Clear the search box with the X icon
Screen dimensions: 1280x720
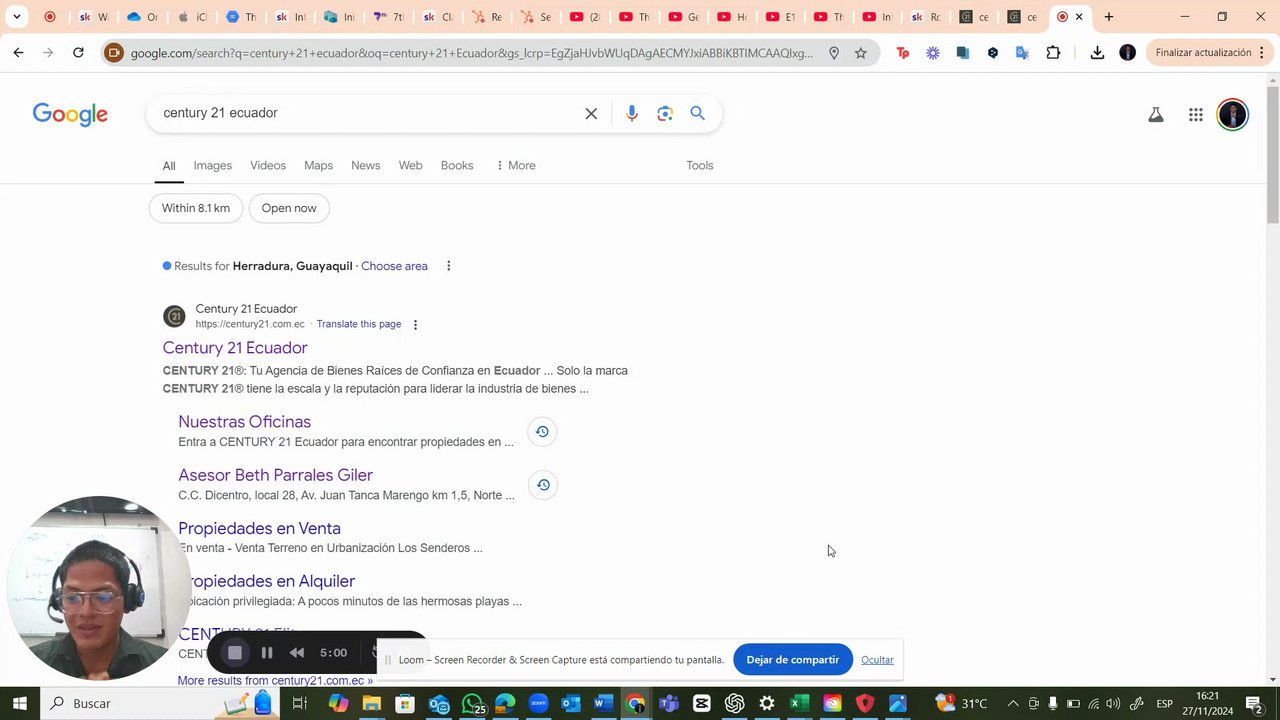pos(591,113)
